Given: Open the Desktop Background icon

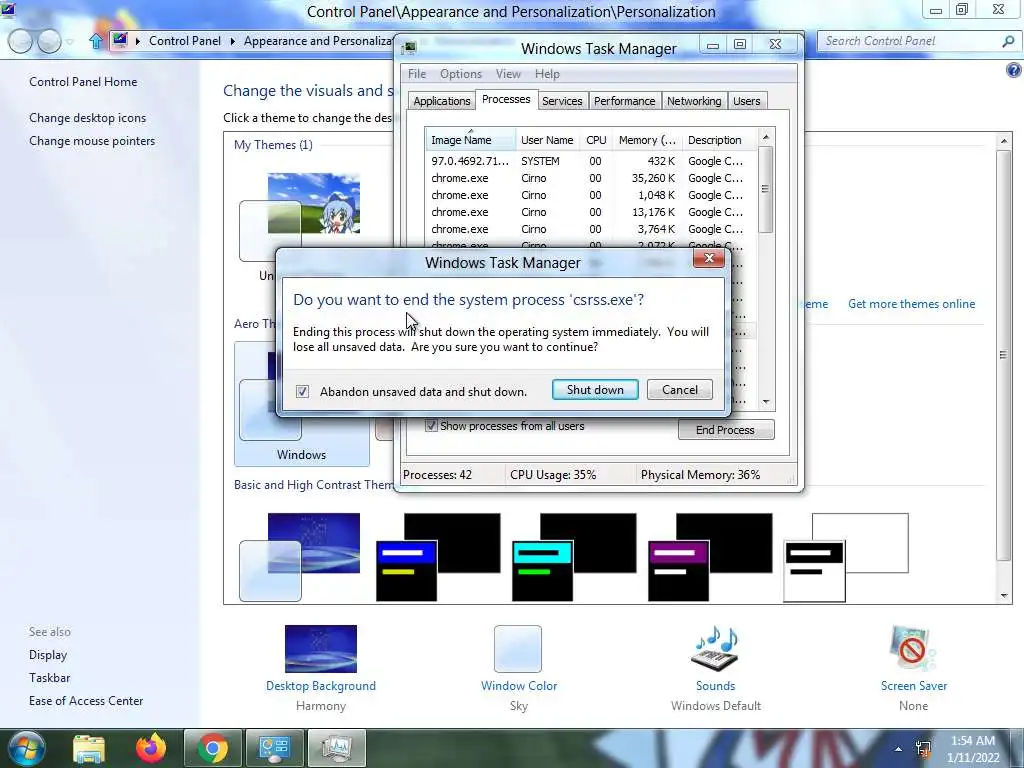Looking at the screenshot, I should [x=321, y=648].
